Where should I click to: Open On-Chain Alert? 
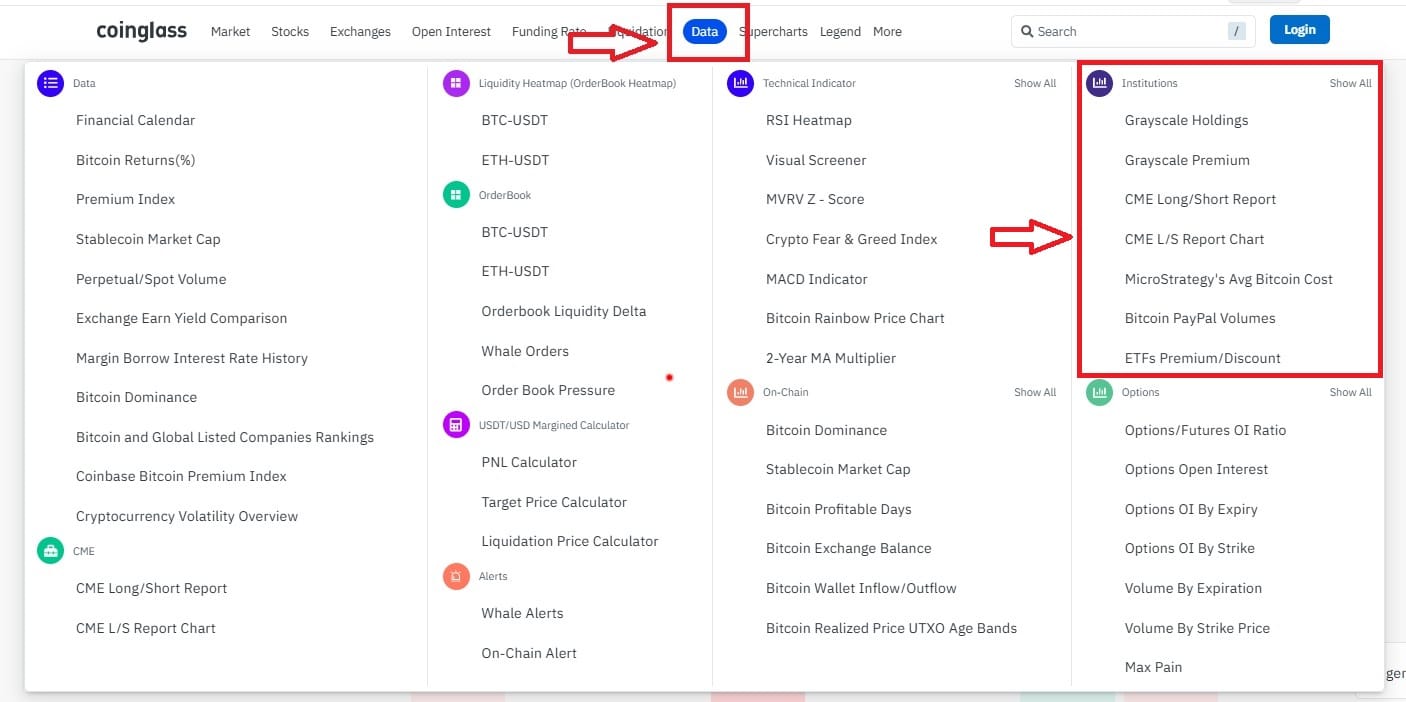pos(529,653)
